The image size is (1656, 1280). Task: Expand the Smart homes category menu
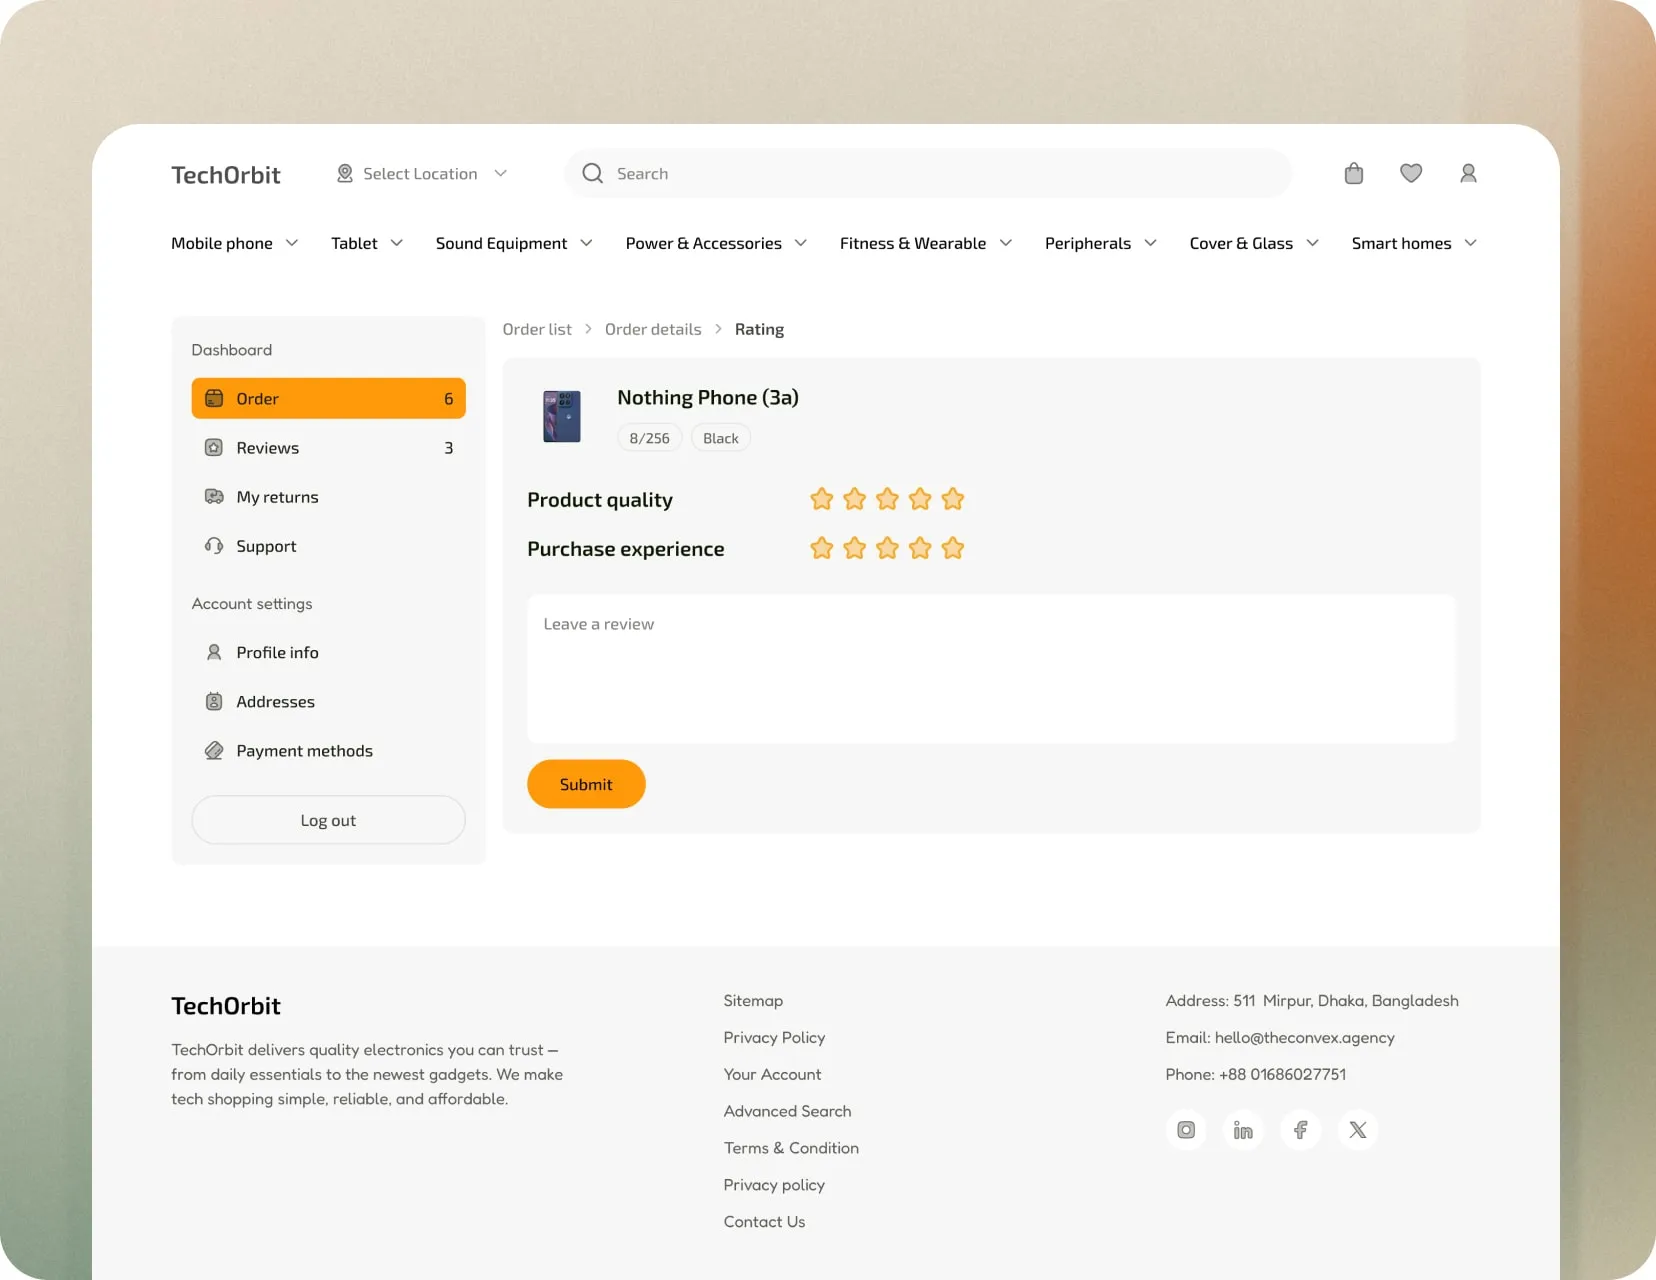pos(1413,243)
